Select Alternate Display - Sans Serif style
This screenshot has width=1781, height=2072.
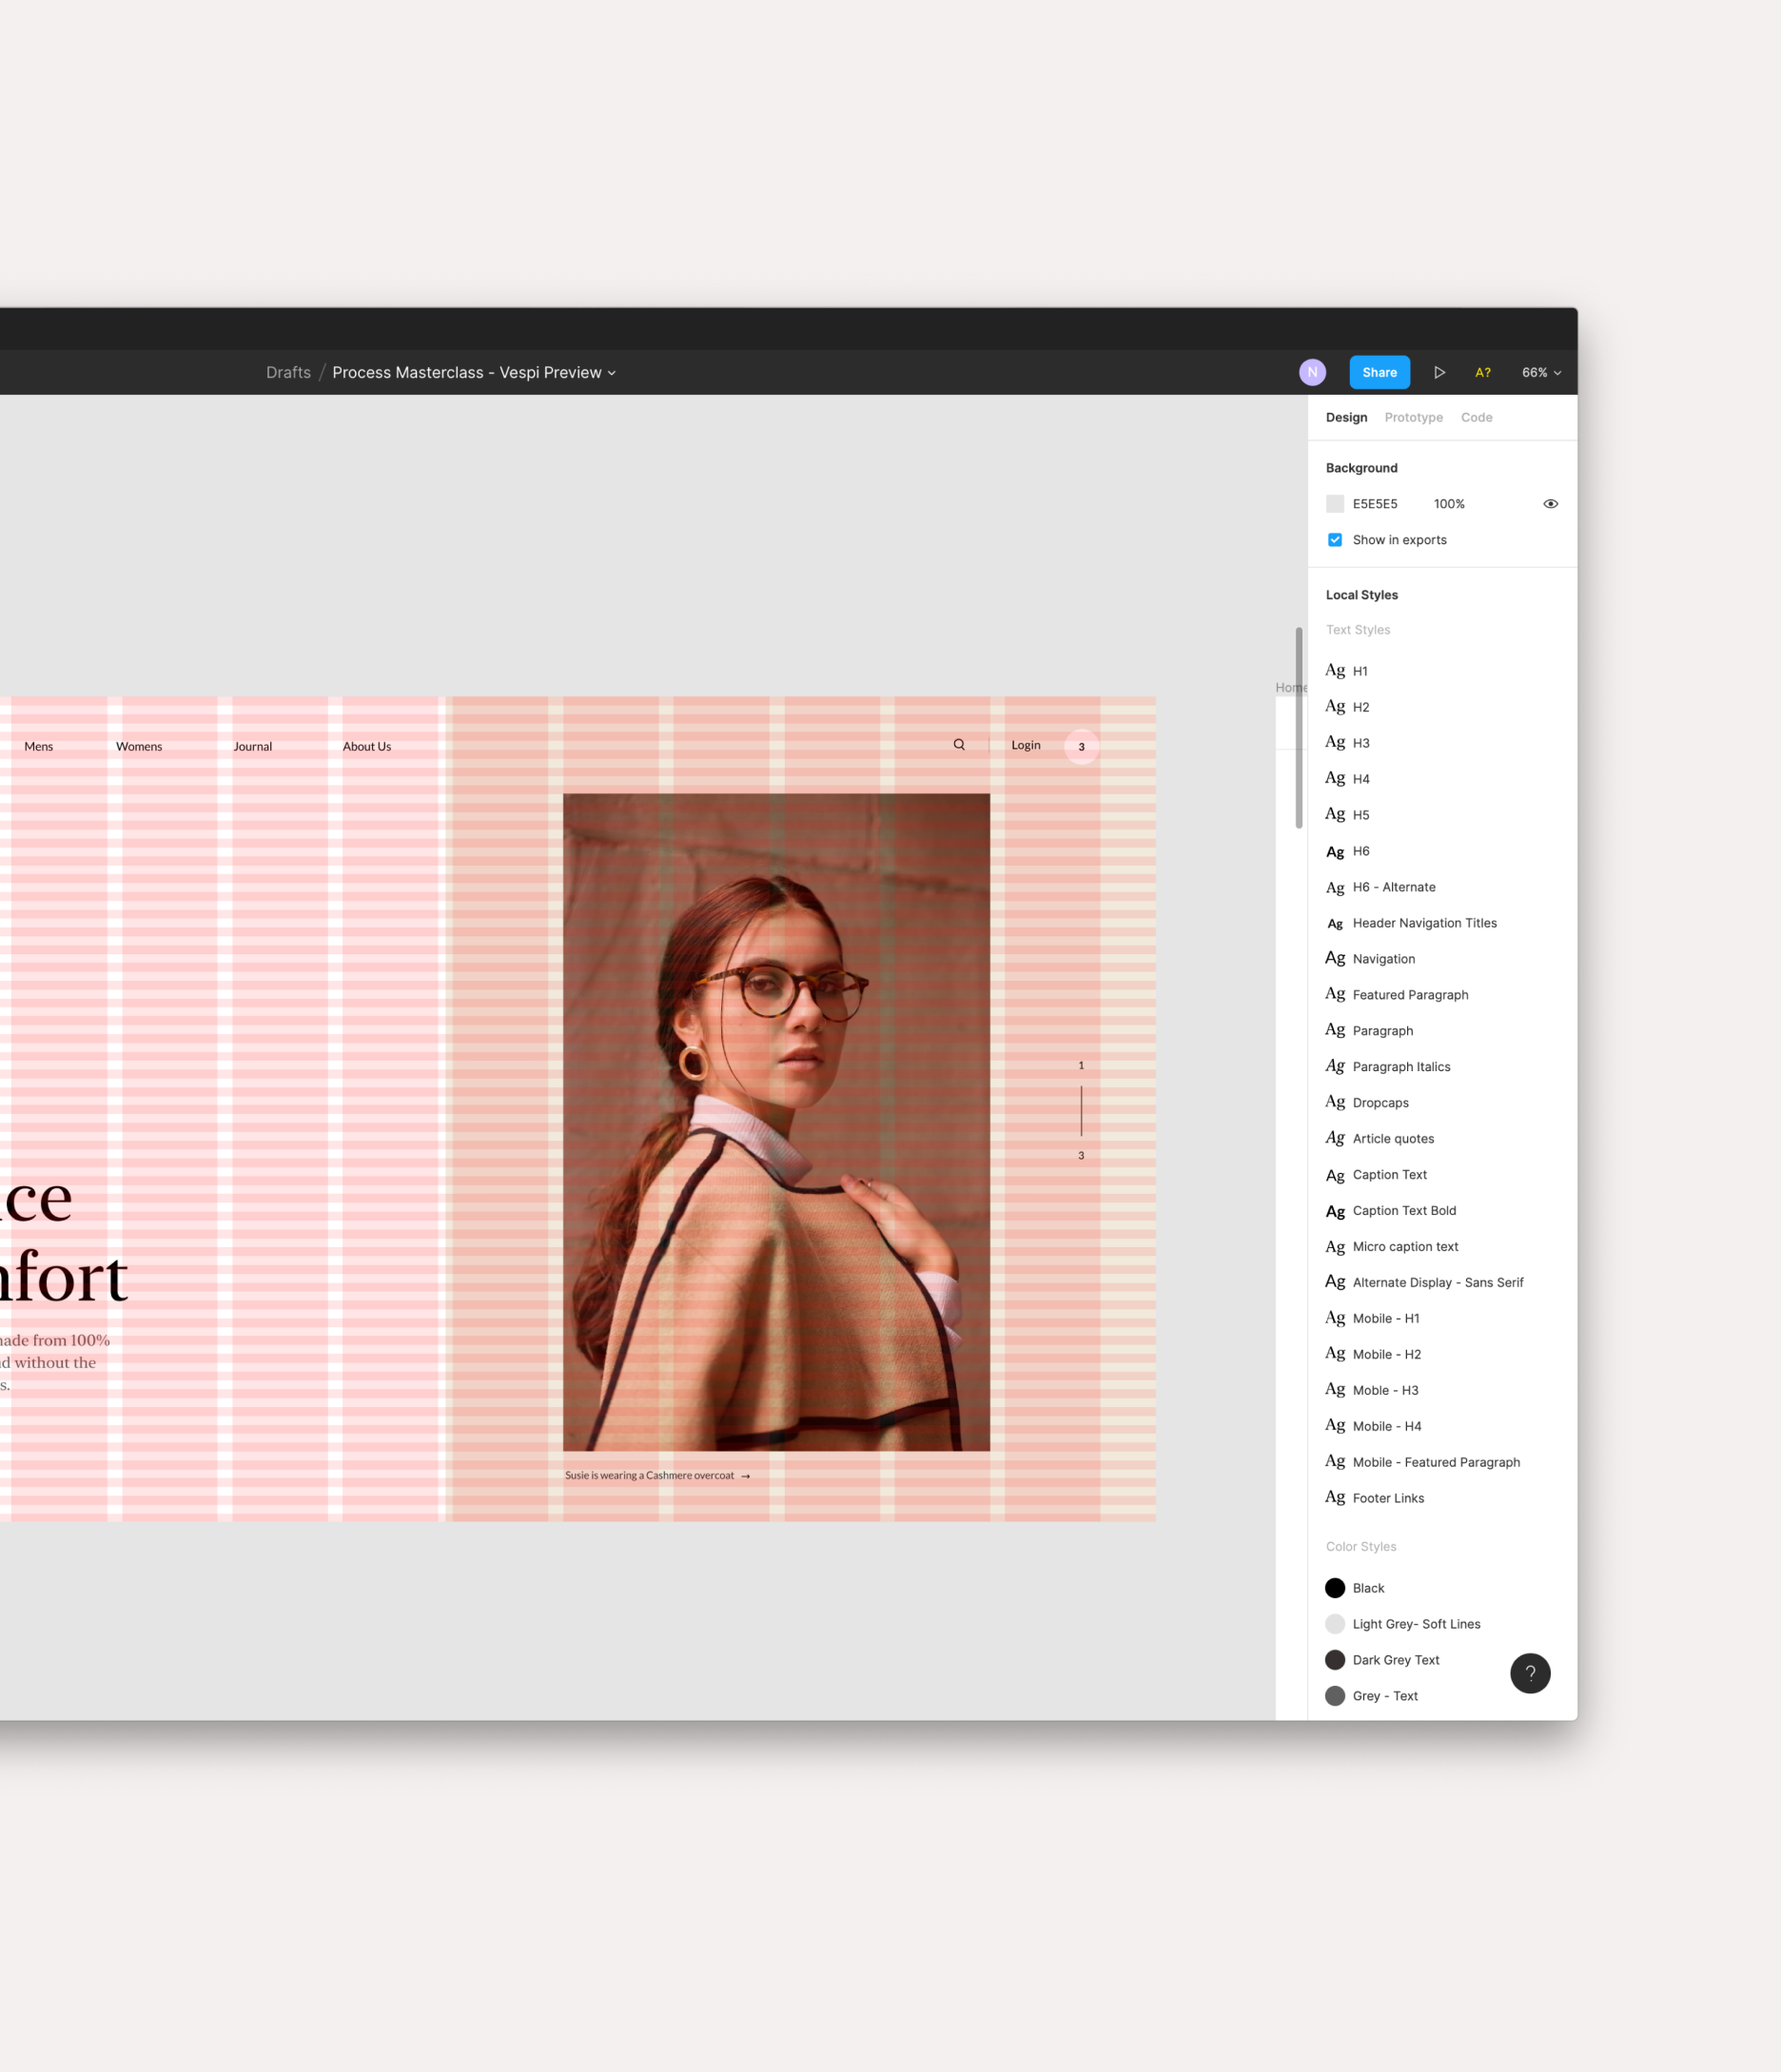tap(1441, 1283)
